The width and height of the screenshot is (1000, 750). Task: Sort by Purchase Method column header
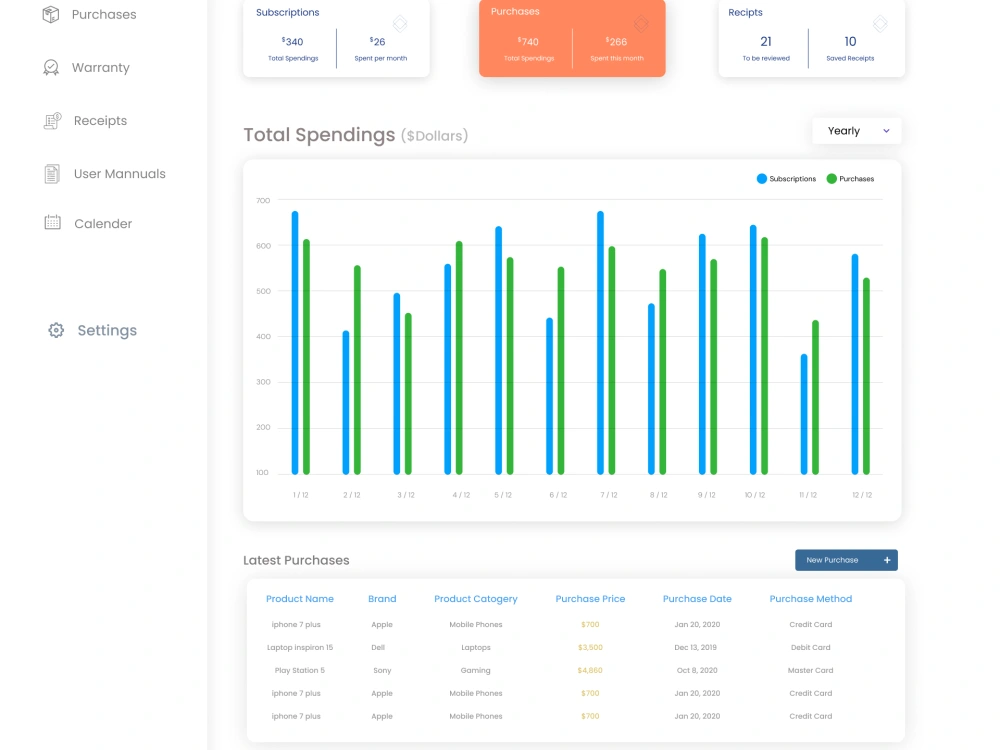(x=811, y=599)
